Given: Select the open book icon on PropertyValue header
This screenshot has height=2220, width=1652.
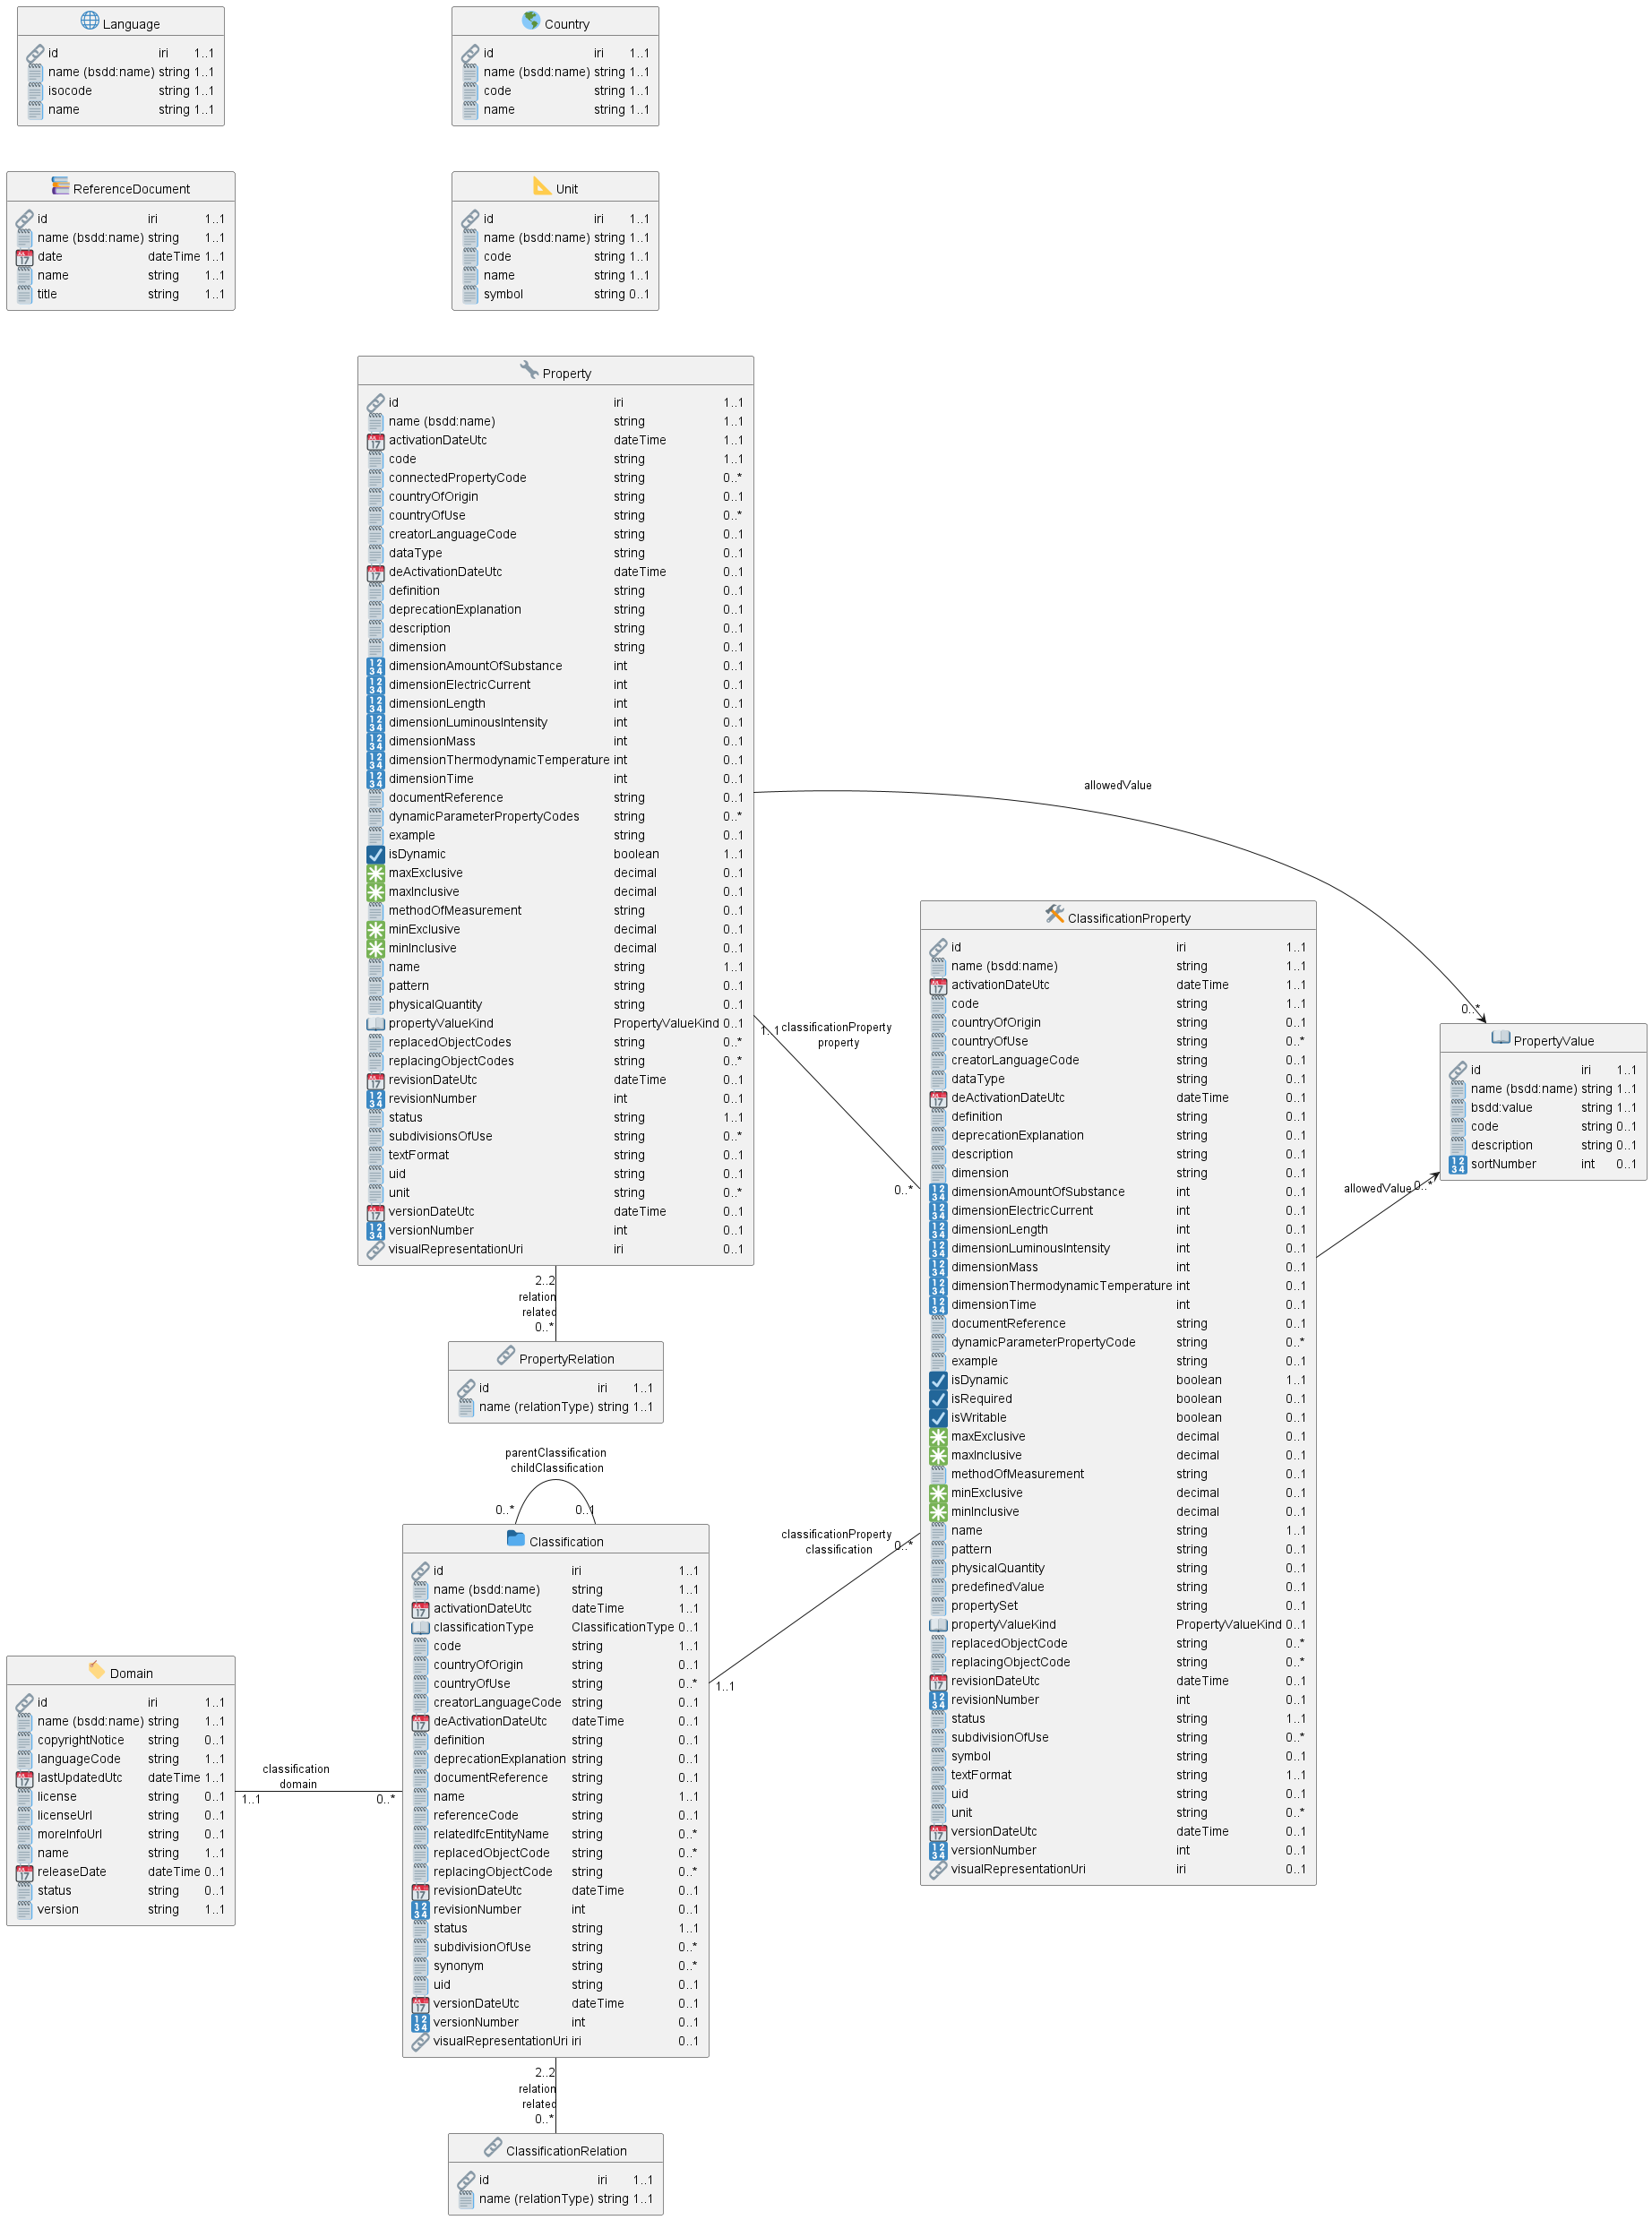Looking at the screenshot, I should coord(1500,1038).
